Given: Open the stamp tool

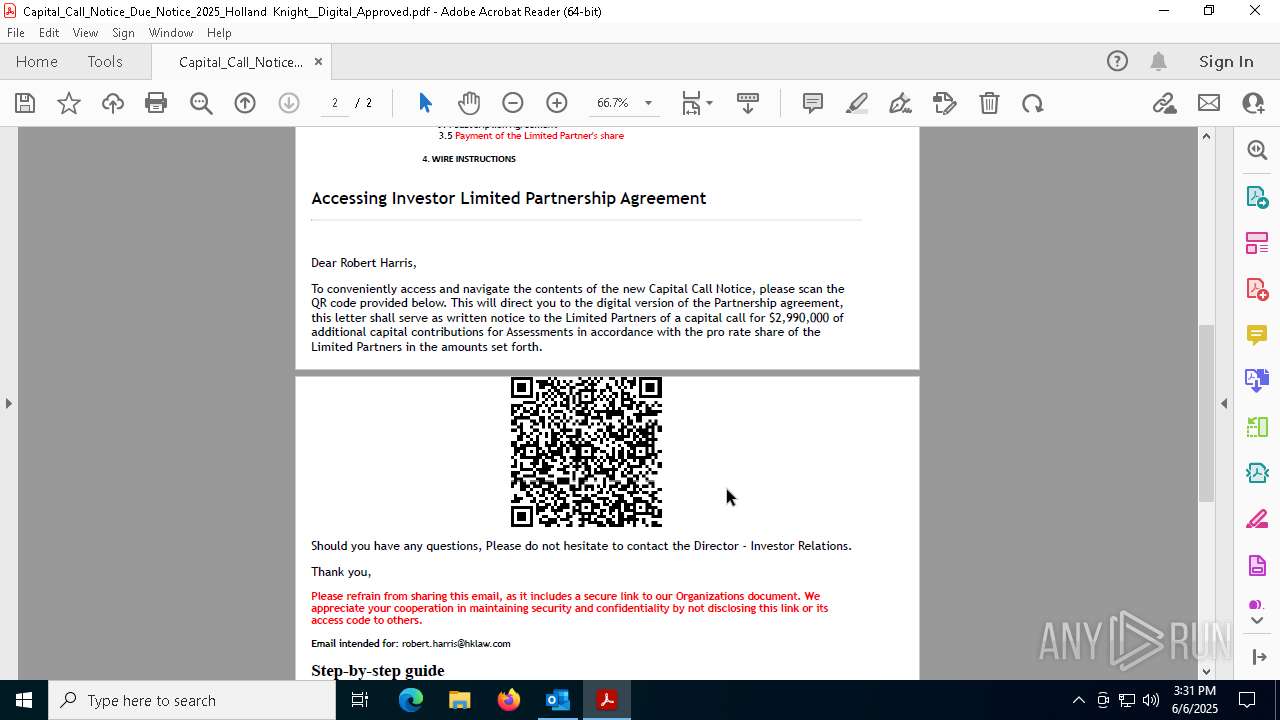Looking at the screenshot, I should (x=945, y=103).
